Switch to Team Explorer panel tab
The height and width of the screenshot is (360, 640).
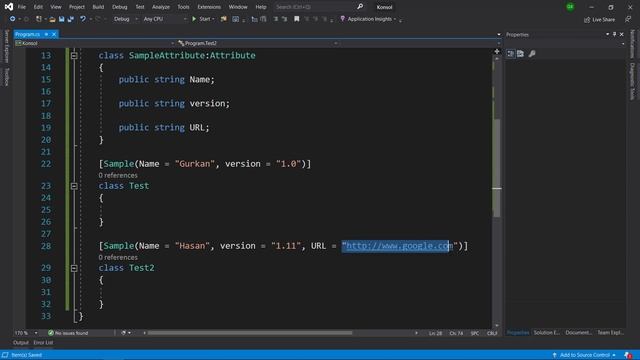click(x=611, y=333)
